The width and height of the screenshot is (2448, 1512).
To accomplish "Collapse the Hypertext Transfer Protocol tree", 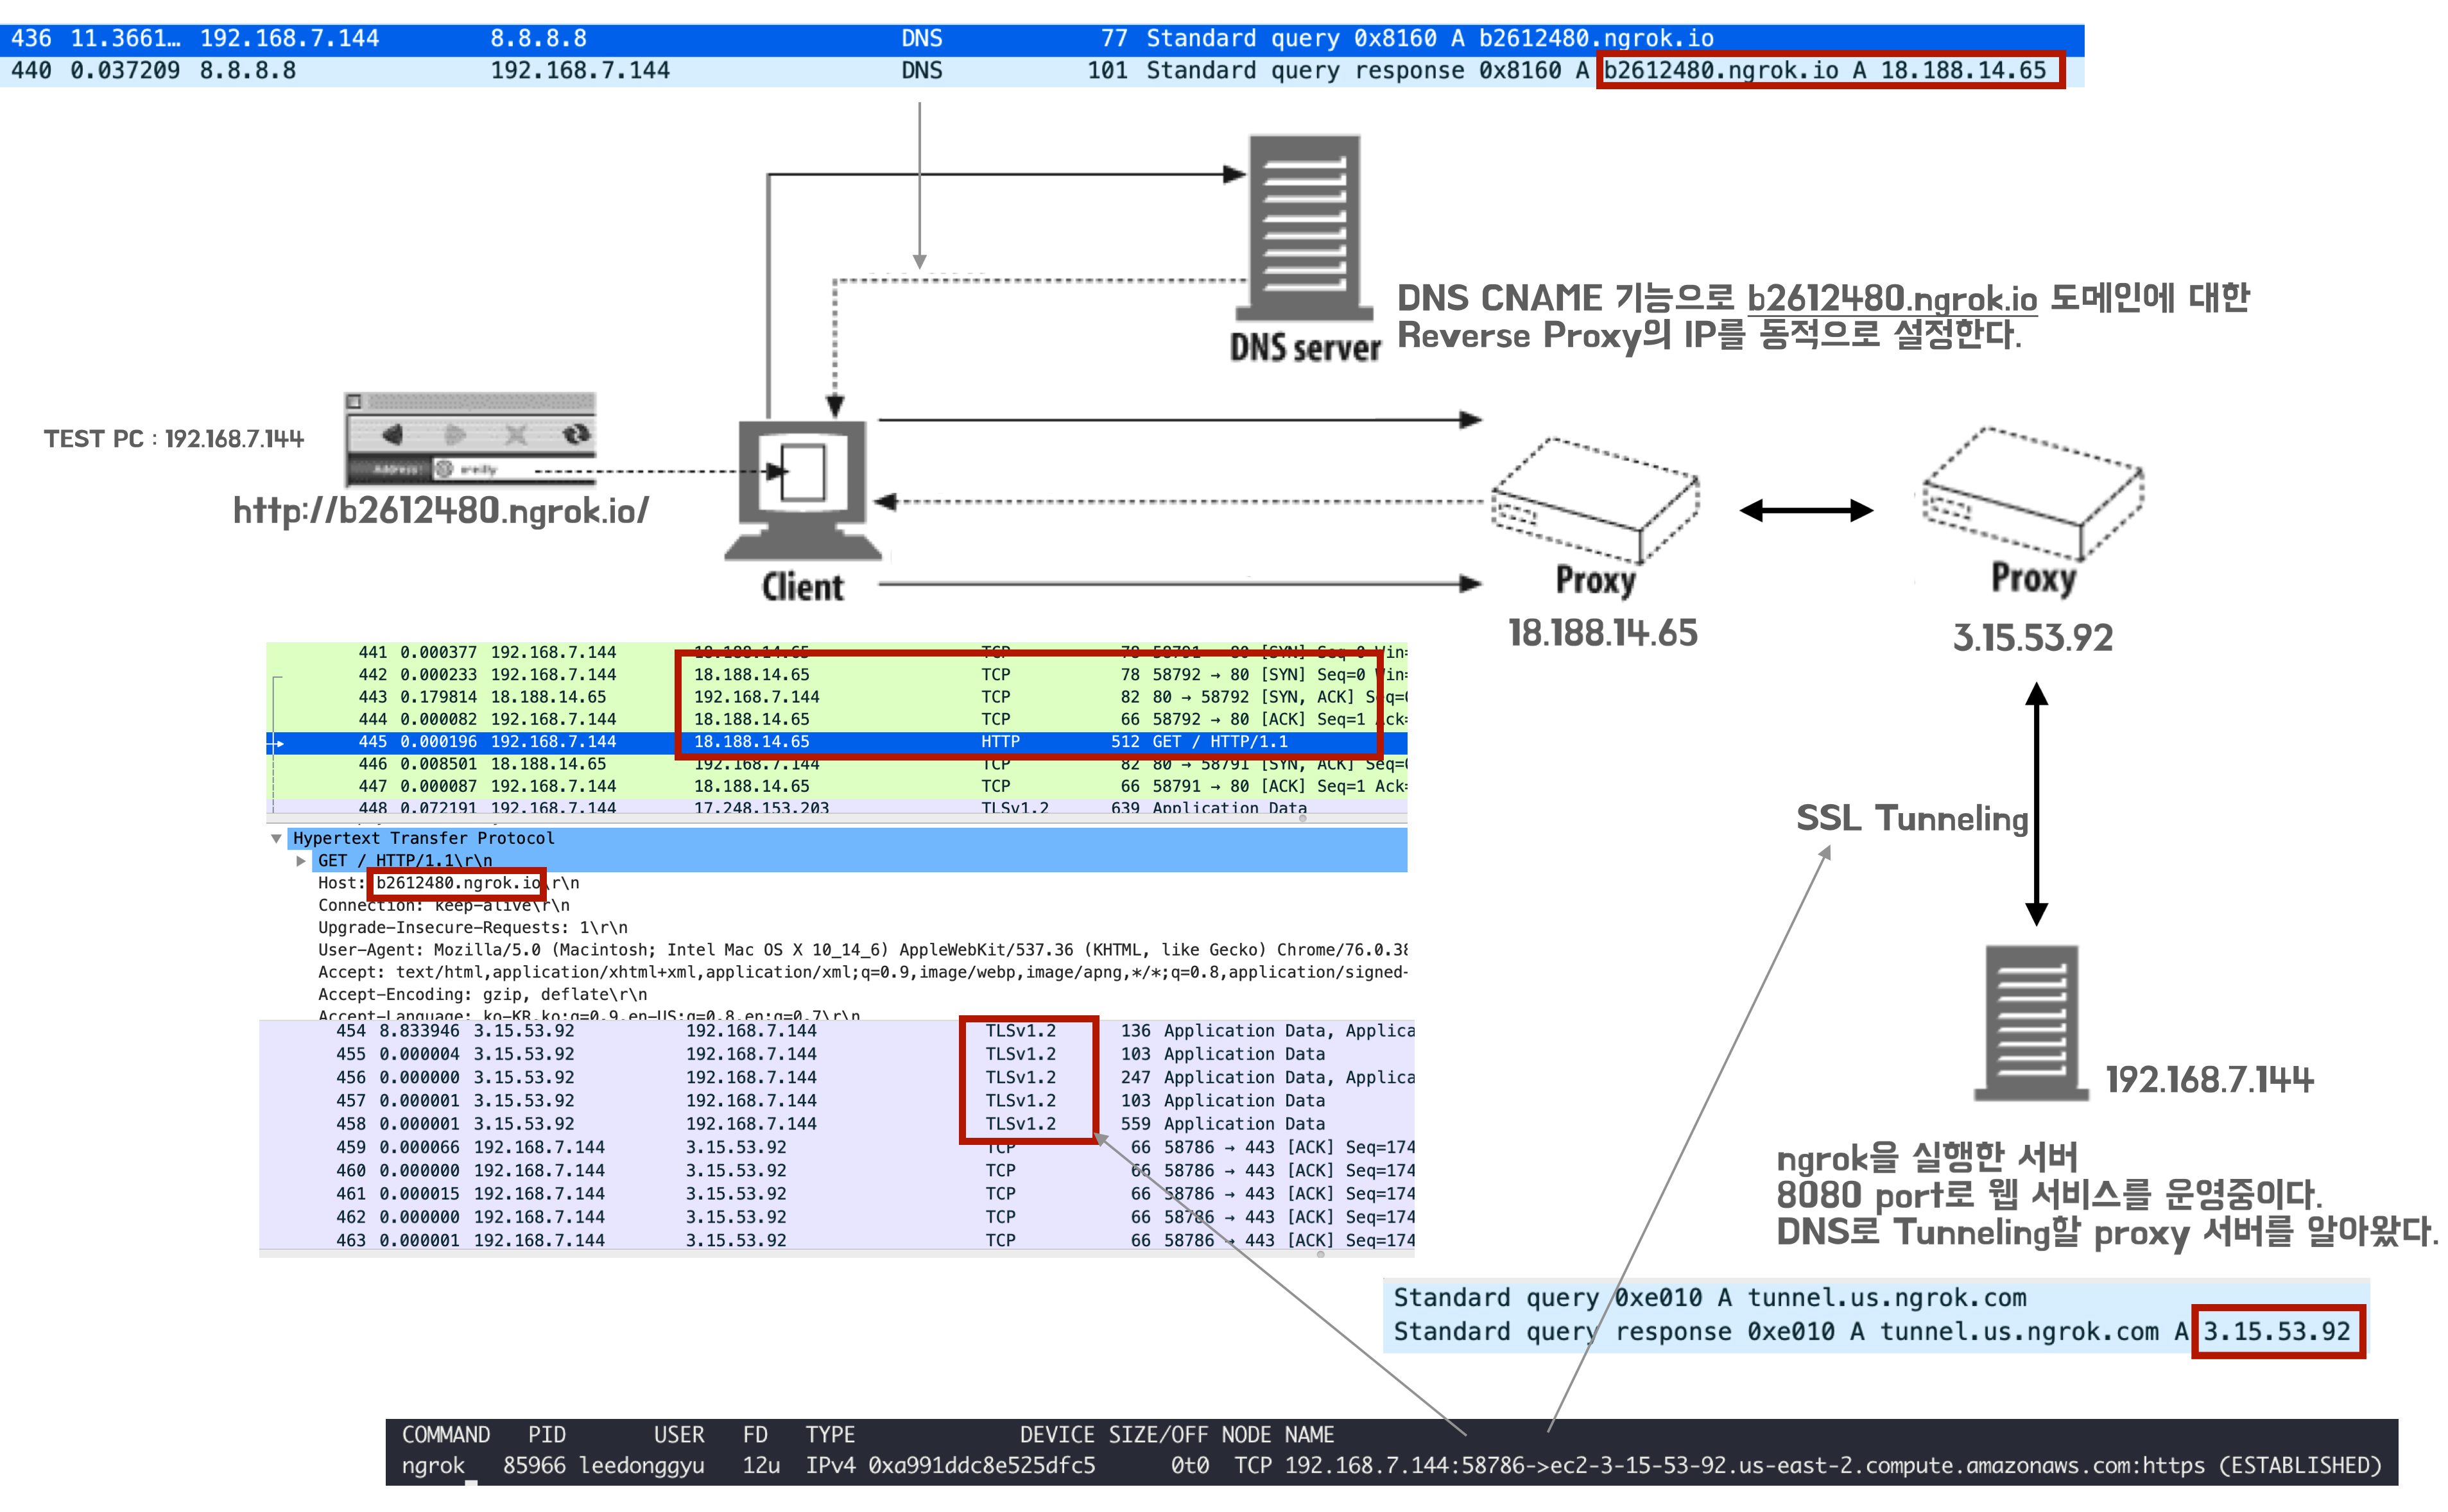I will click(276, 838).
